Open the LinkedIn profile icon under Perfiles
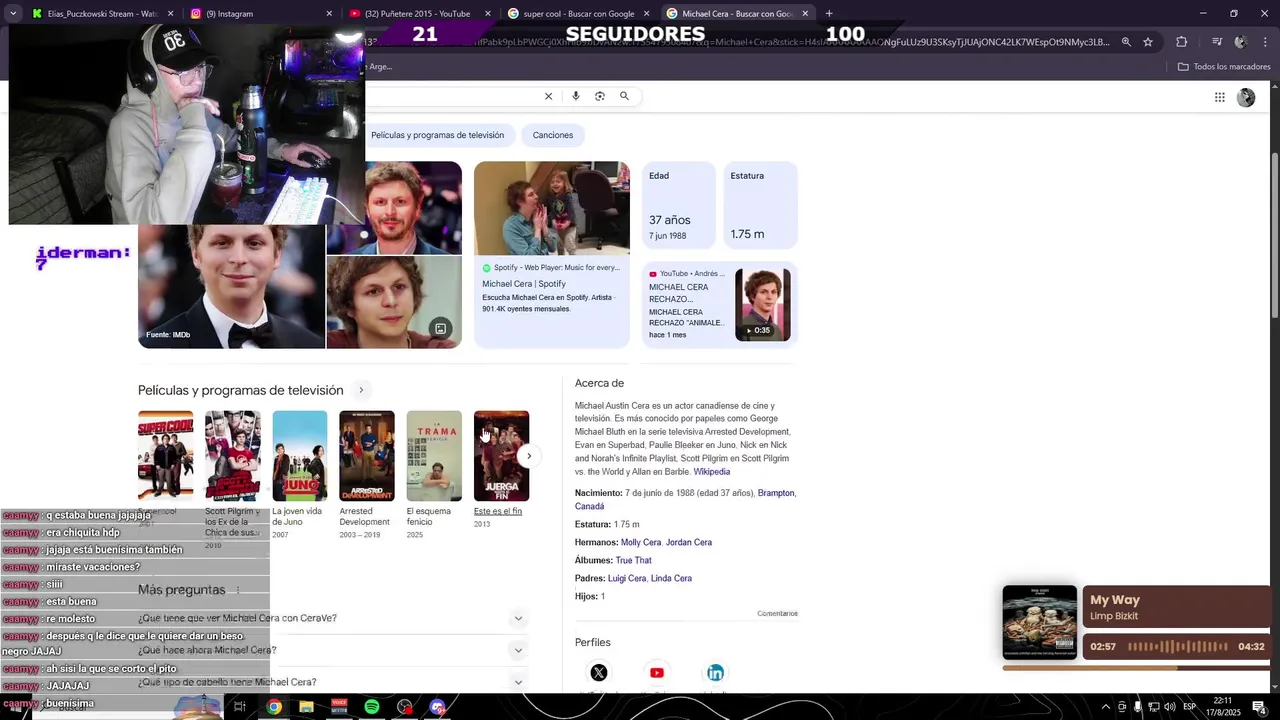The image size is (1280, 720). point(715,672)
